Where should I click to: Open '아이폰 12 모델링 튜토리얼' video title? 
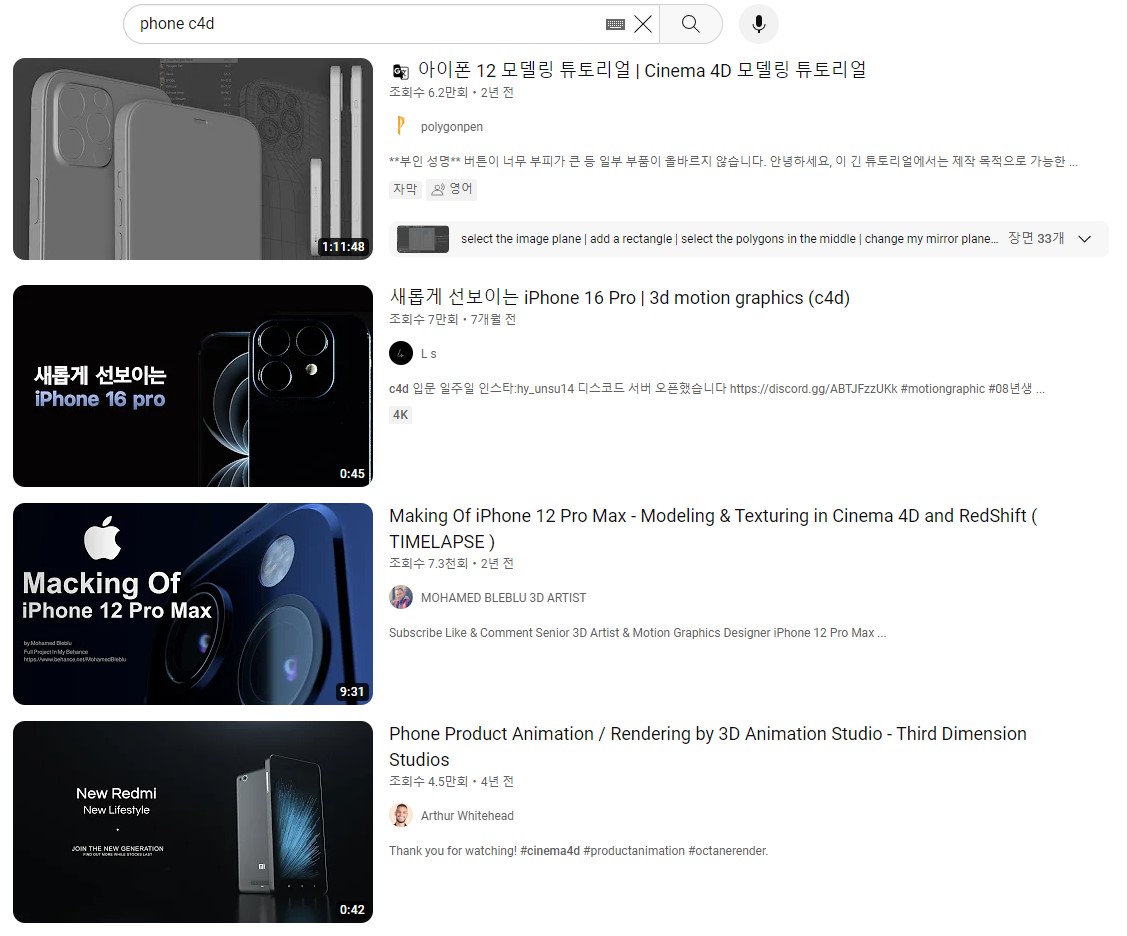tap(642, 70)
